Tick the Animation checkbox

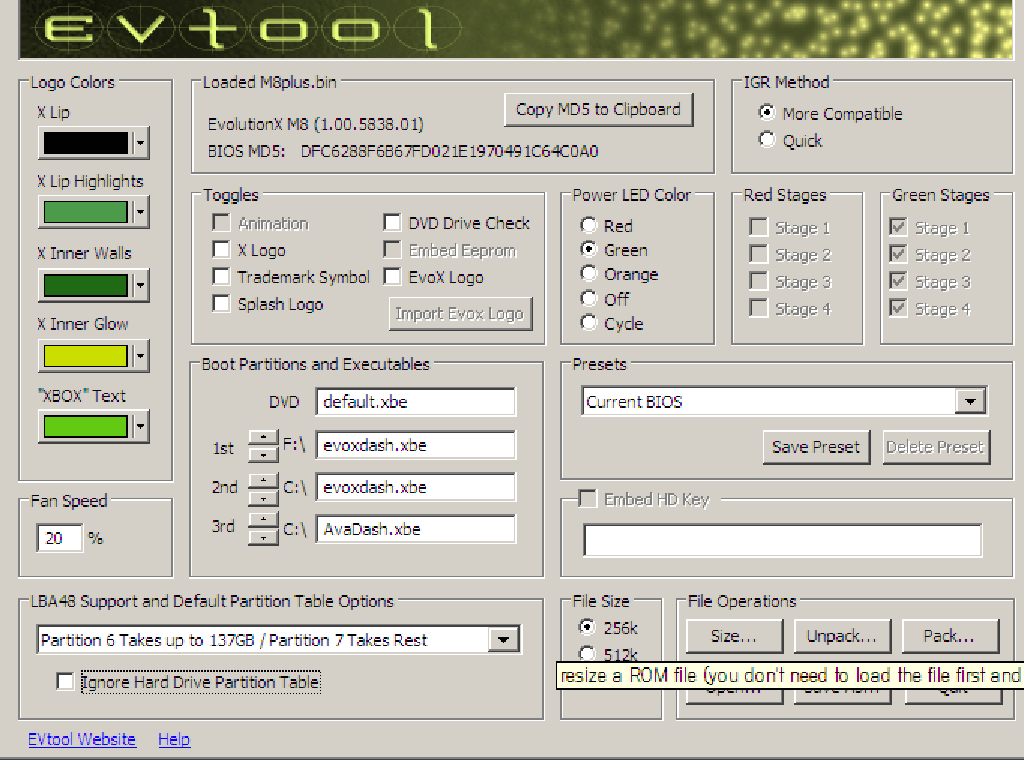pyautogui.click(x=221, y=223)
